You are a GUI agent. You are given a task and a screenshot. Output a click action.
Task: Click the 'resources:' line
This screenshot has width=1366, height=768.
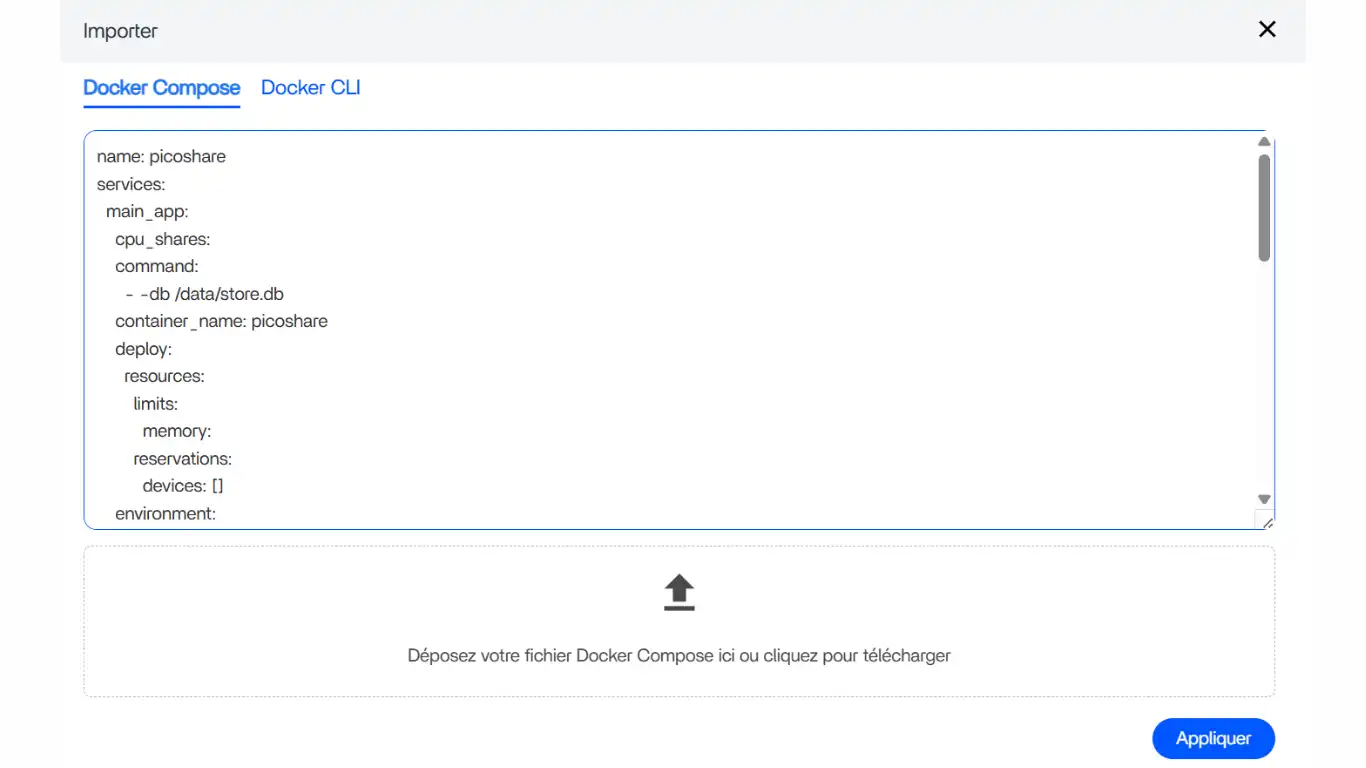164,376
